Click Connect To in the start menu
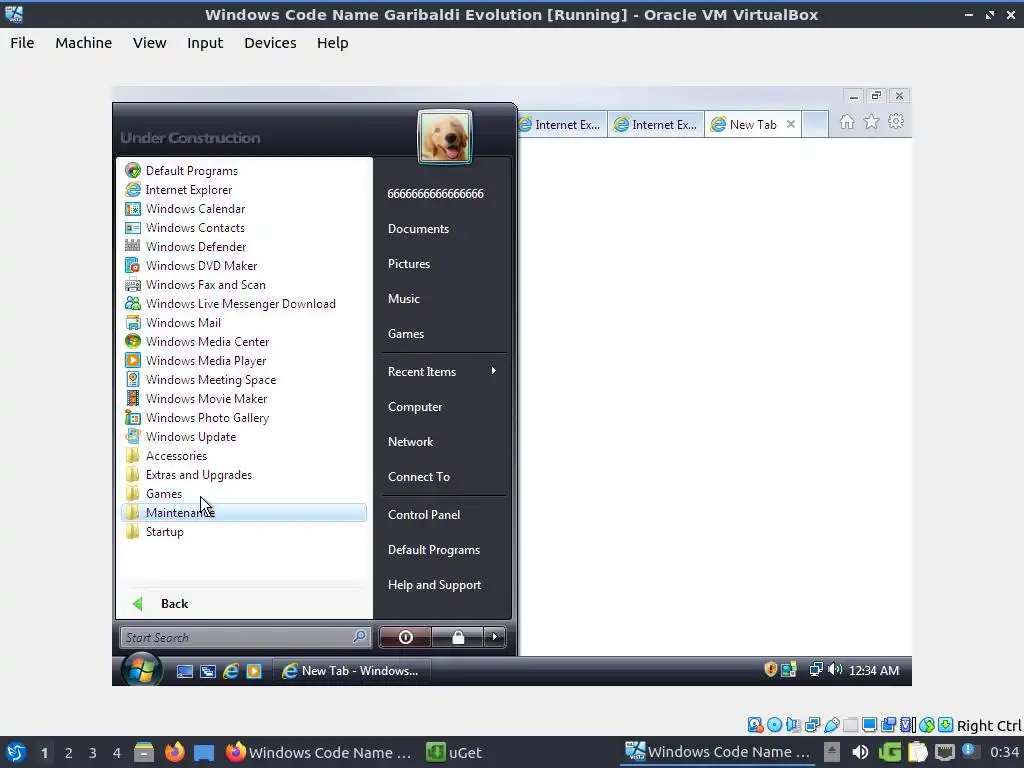Viewport: 1024px width, 768px height. pos(419,476)
